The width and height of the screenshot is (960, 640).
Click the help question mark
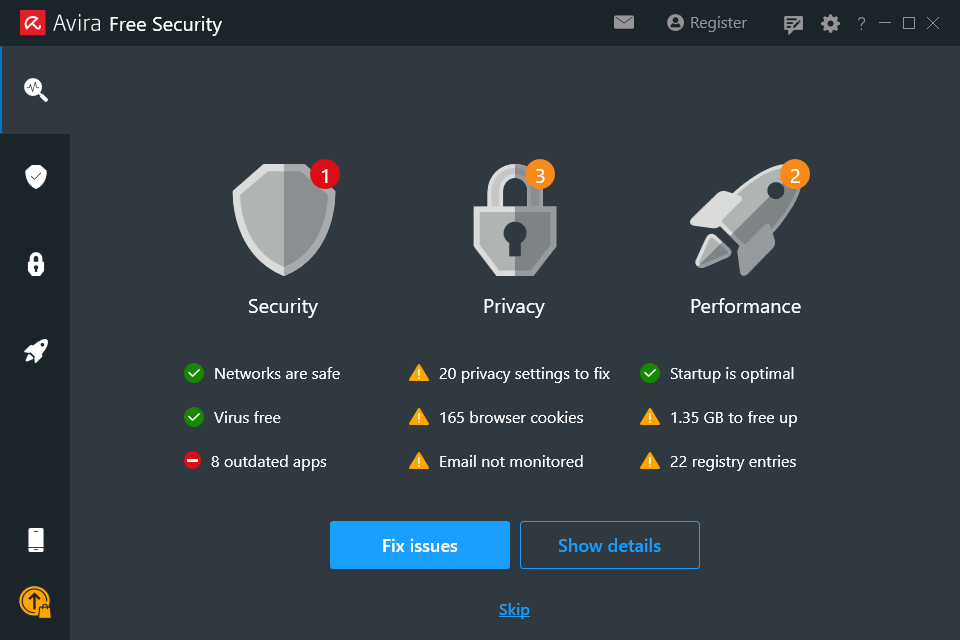[x=861, y=23]
